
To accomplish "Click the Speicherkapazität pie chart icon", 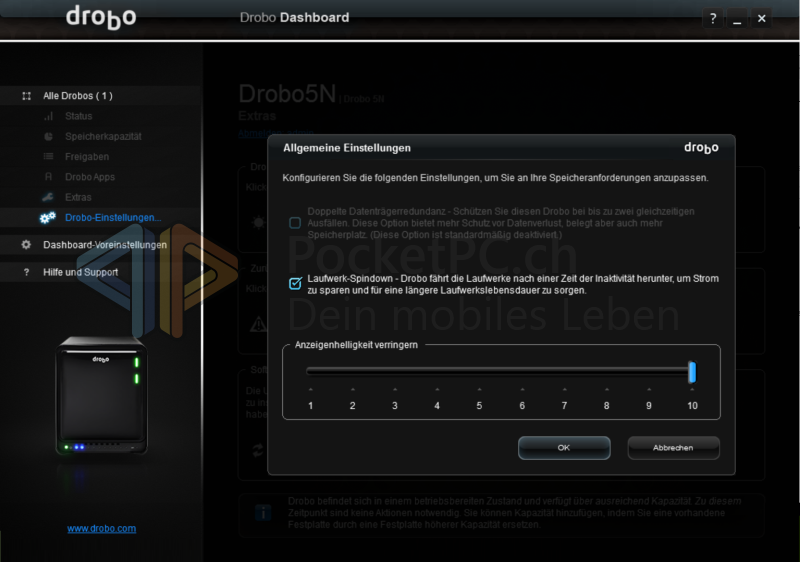I will 48,136.
